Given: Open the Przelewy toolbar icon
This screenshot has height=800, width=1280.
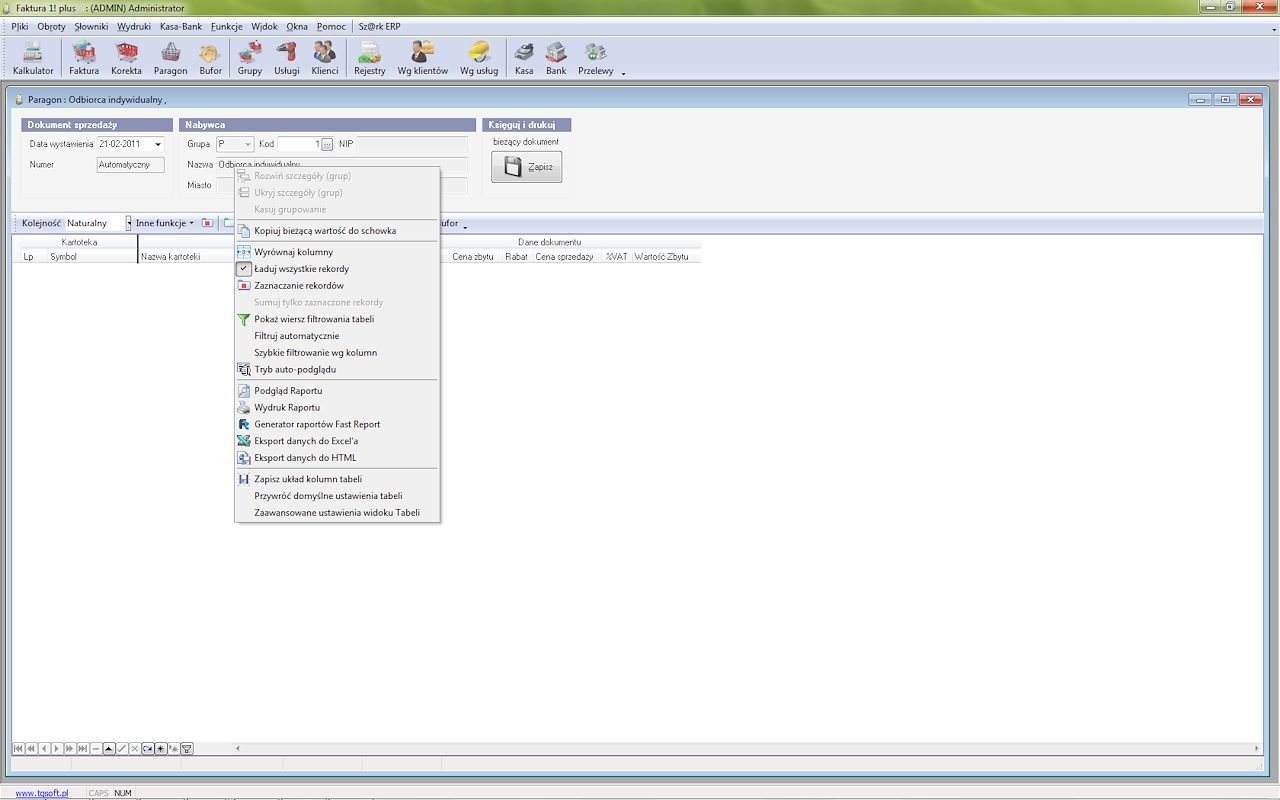Looking at the screenshot, I should pos(596,58).
